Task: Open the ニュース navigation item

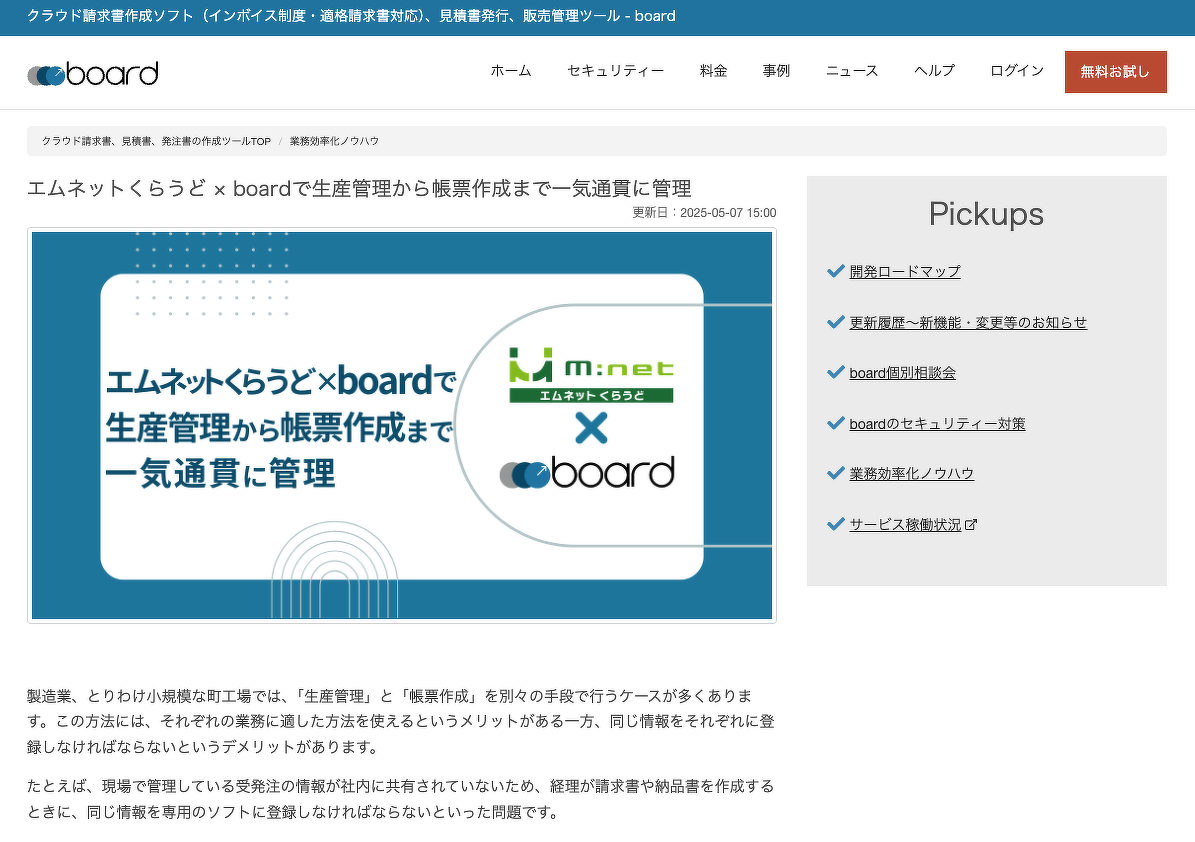Action: point(852,71)
